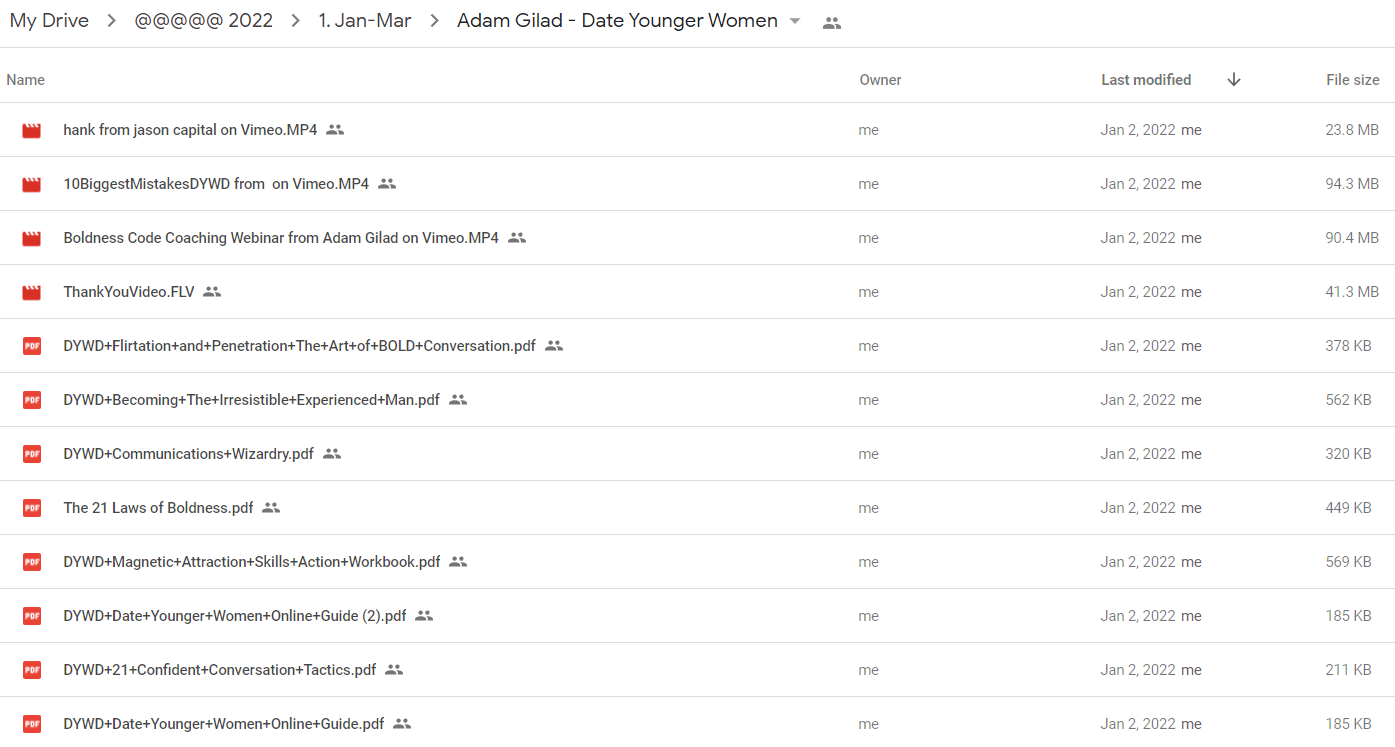Click the 449 KB file size value
Viewport: 1395px width, 747px height.
1348,508
